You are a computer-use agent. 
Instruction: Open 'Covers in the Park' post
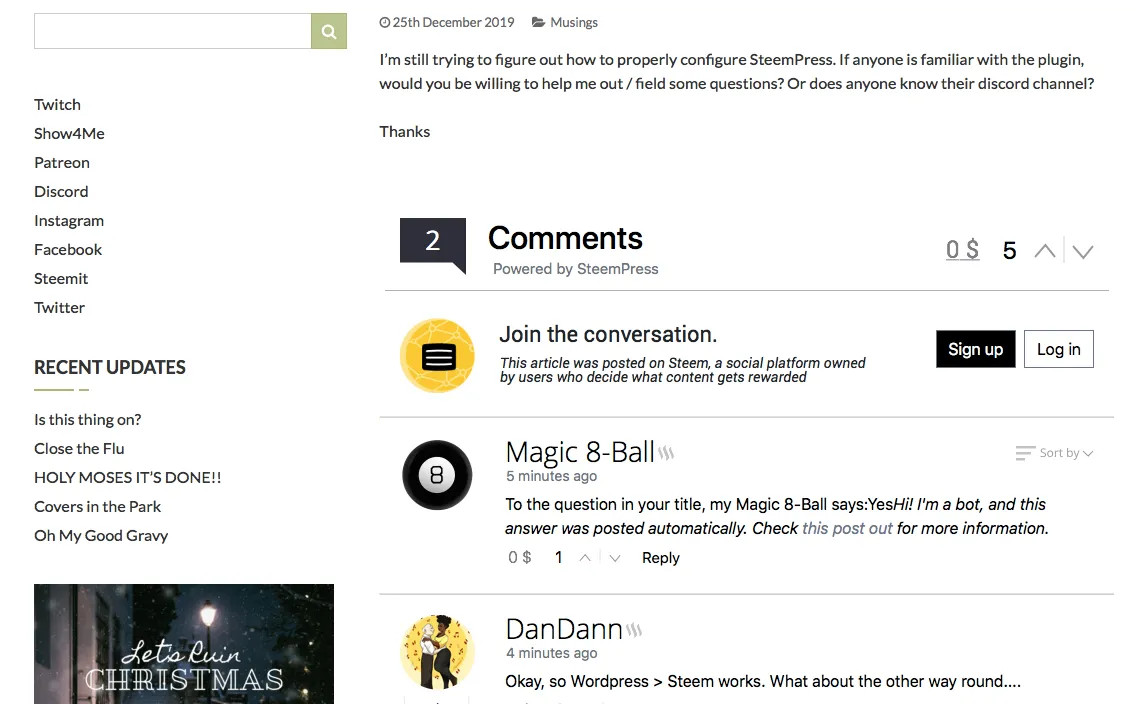click(97, 507)
